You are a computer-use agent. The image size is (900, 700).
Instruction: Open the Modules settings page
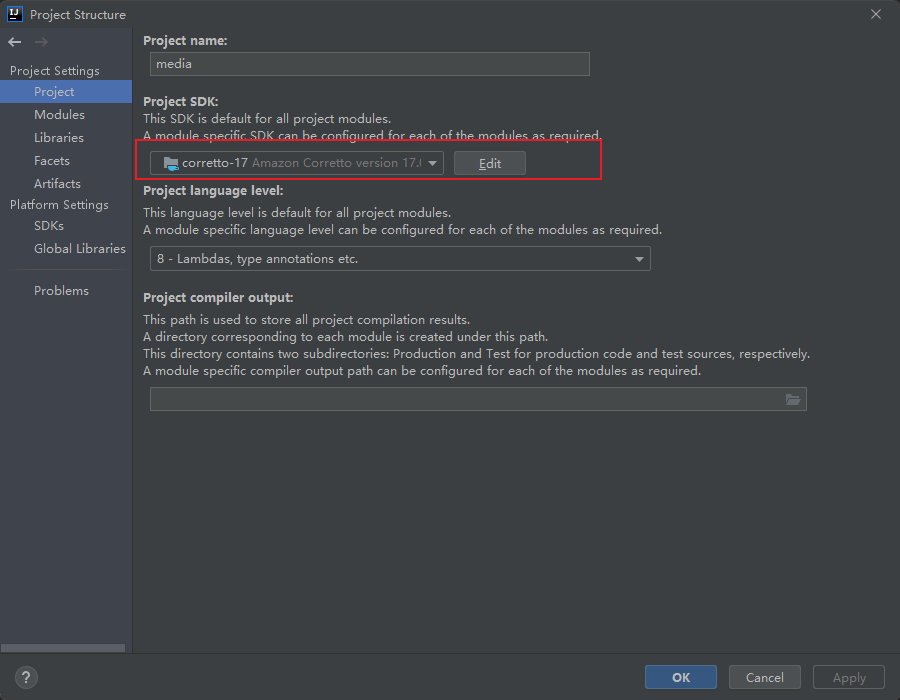59,115
